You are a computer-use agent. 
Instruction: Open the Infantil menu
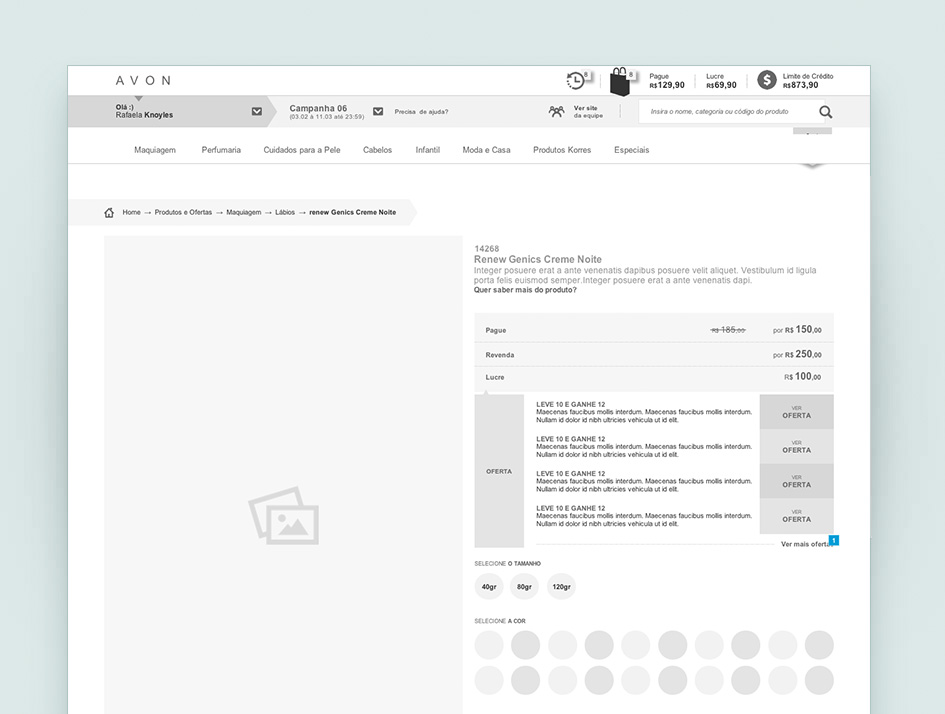tap(427, 150)
